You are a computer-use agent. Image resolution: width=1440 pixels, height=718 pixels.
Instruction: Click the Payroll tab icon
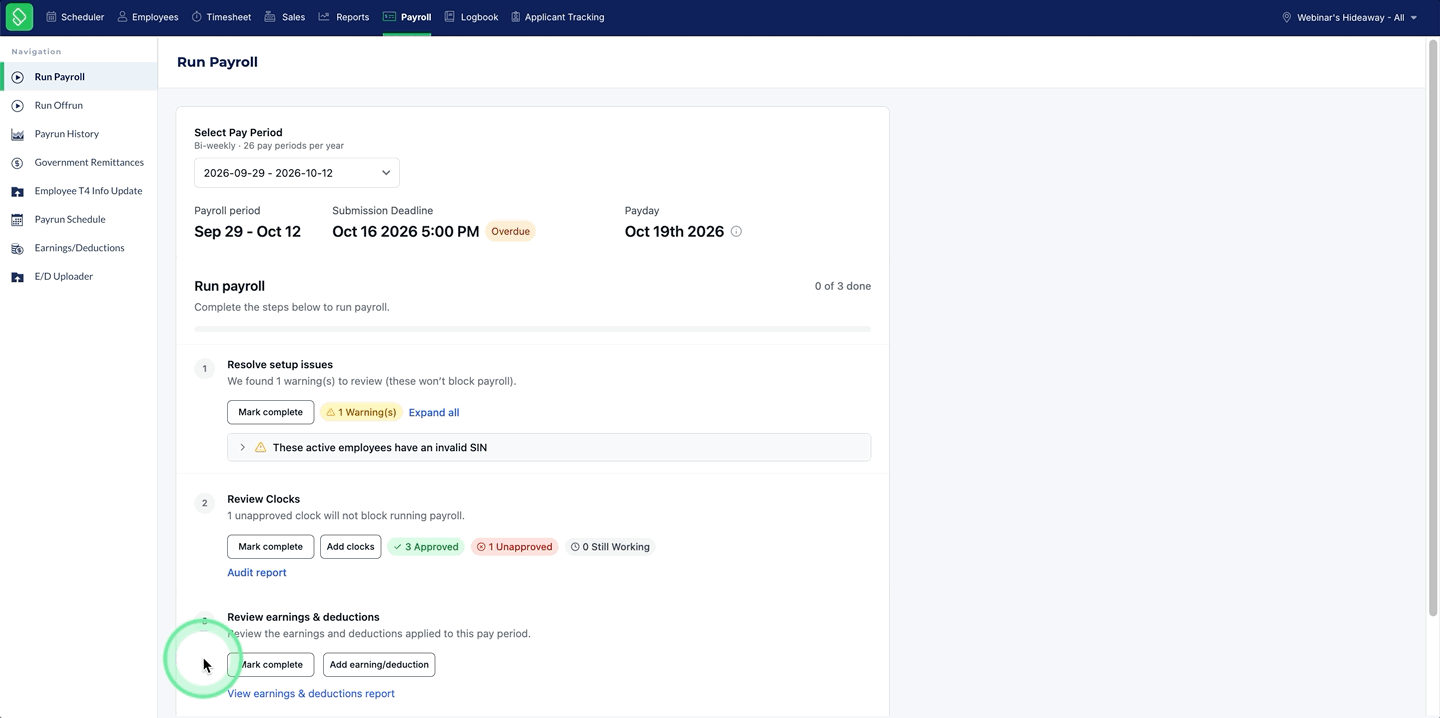pos(390,17)
